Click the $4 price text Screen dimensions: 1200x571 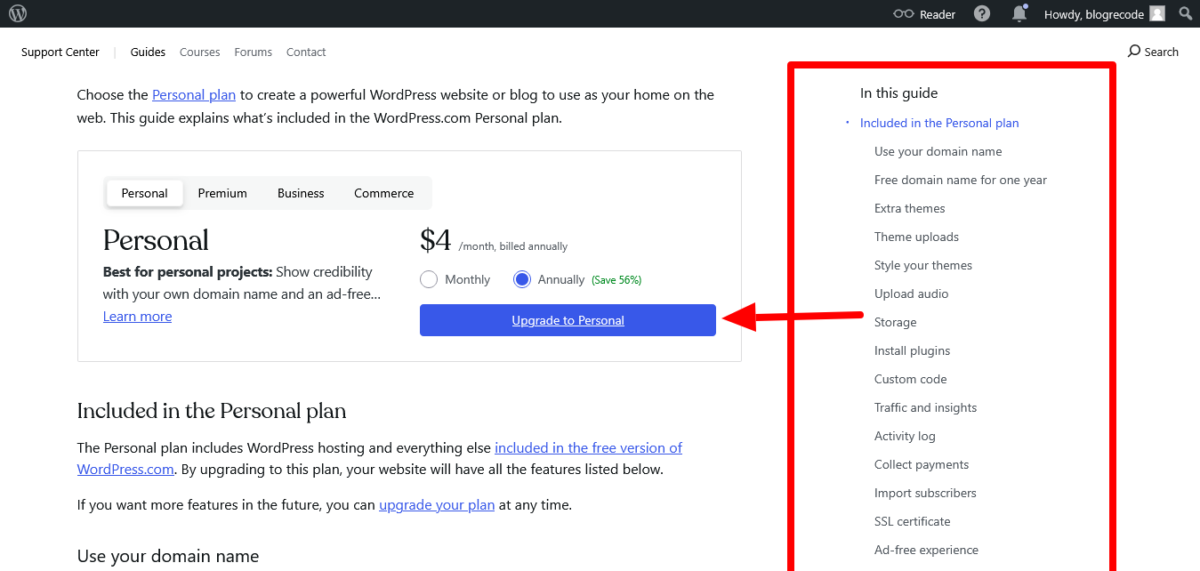coord(436,240)
